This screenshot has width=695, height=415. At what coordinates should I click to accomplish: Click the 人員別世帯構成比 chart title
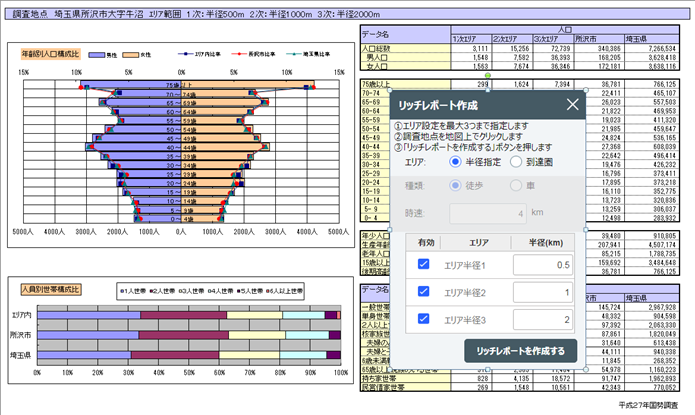click(51, 290)
